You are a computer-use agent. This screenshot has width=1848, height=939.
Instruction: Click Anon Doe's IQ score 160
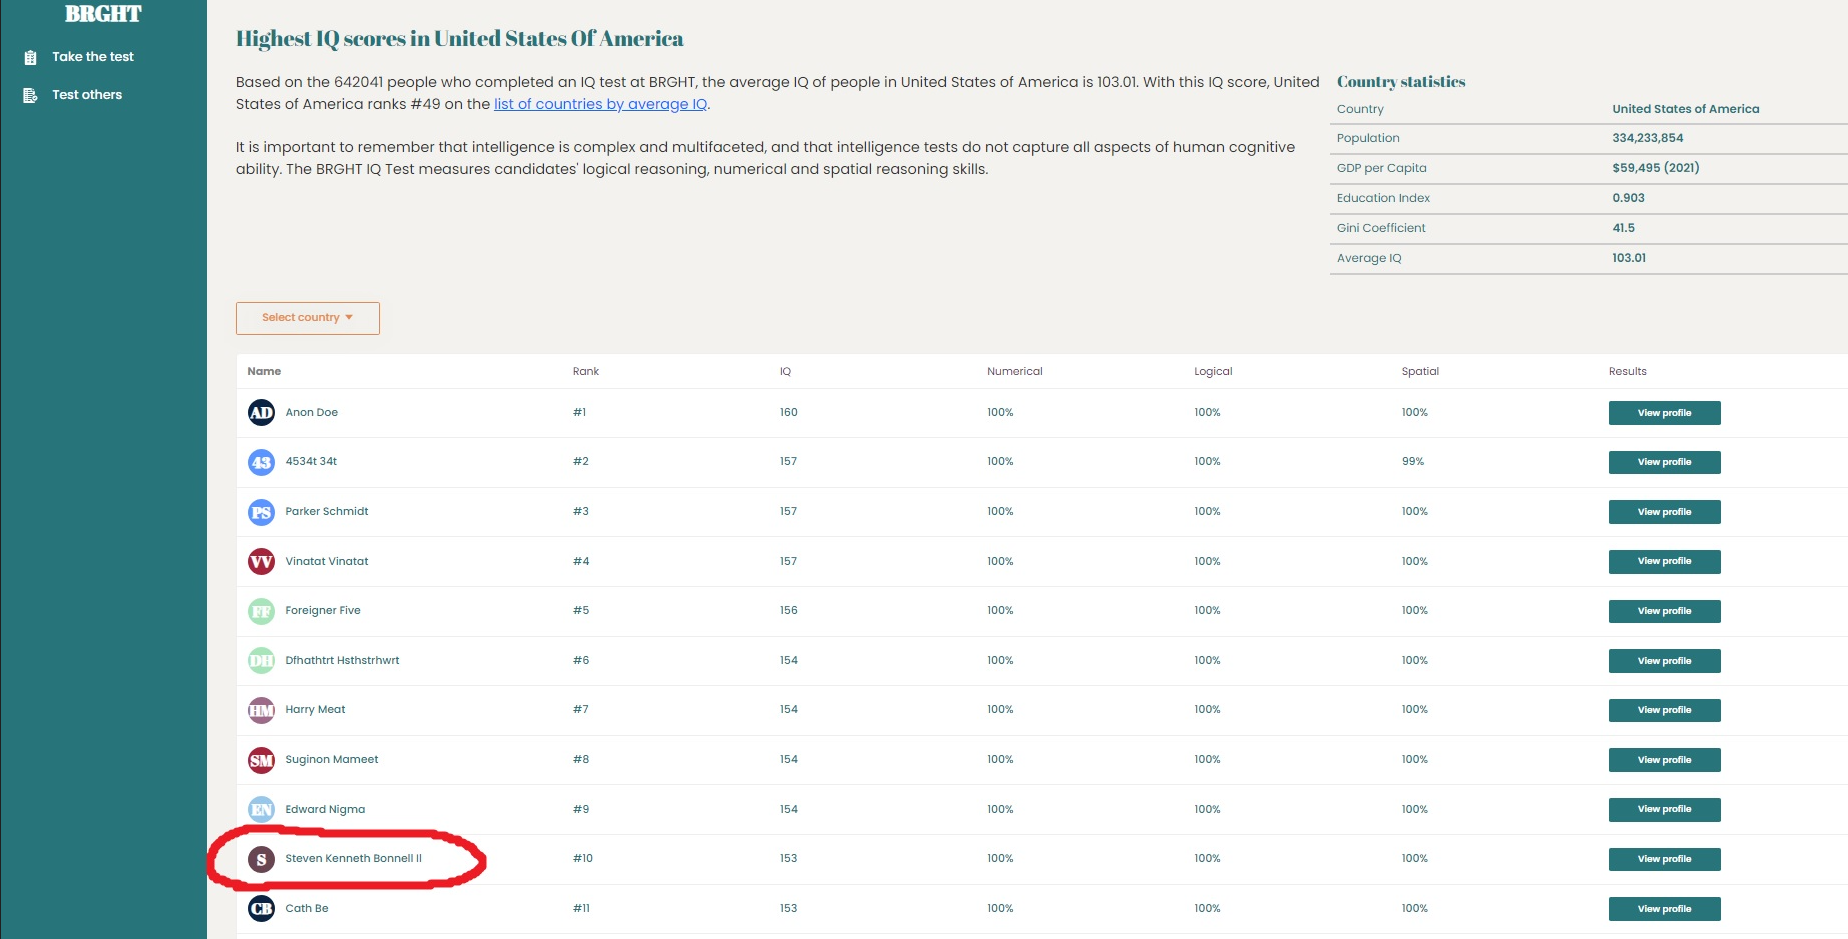(x=789, y=412)
